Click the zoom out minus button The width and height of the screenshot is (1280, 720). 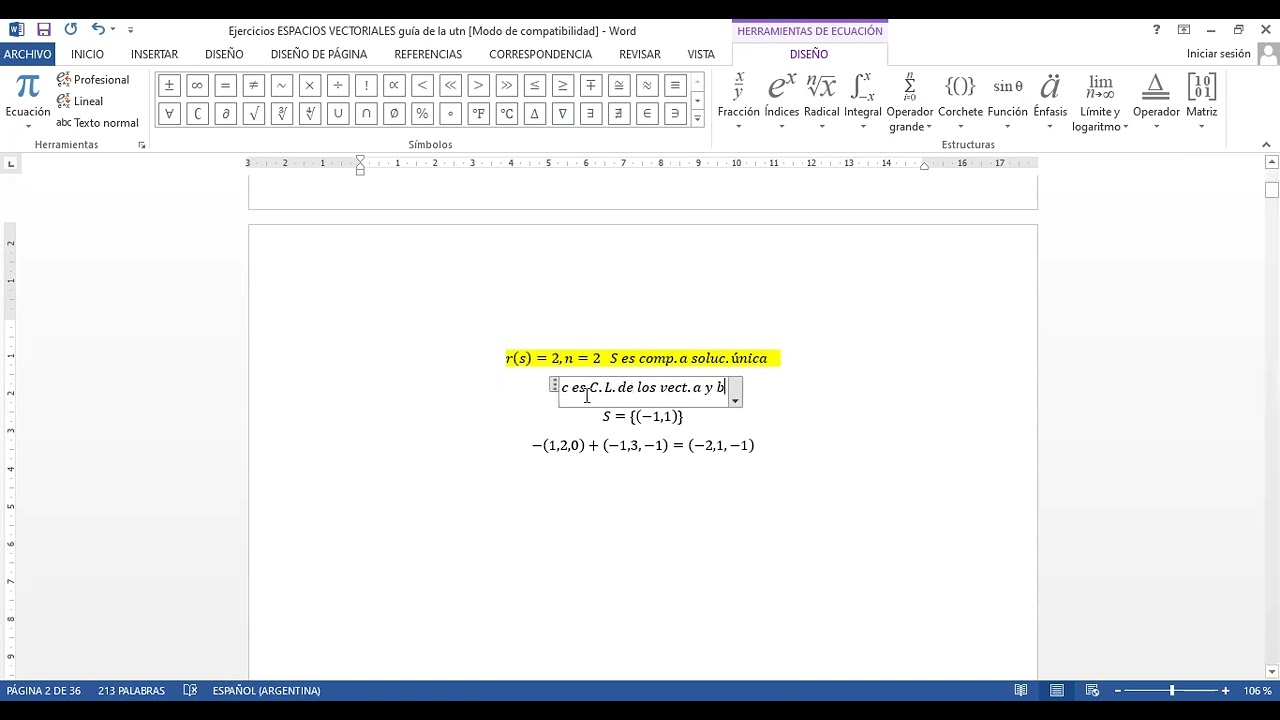pos(1118,691)
